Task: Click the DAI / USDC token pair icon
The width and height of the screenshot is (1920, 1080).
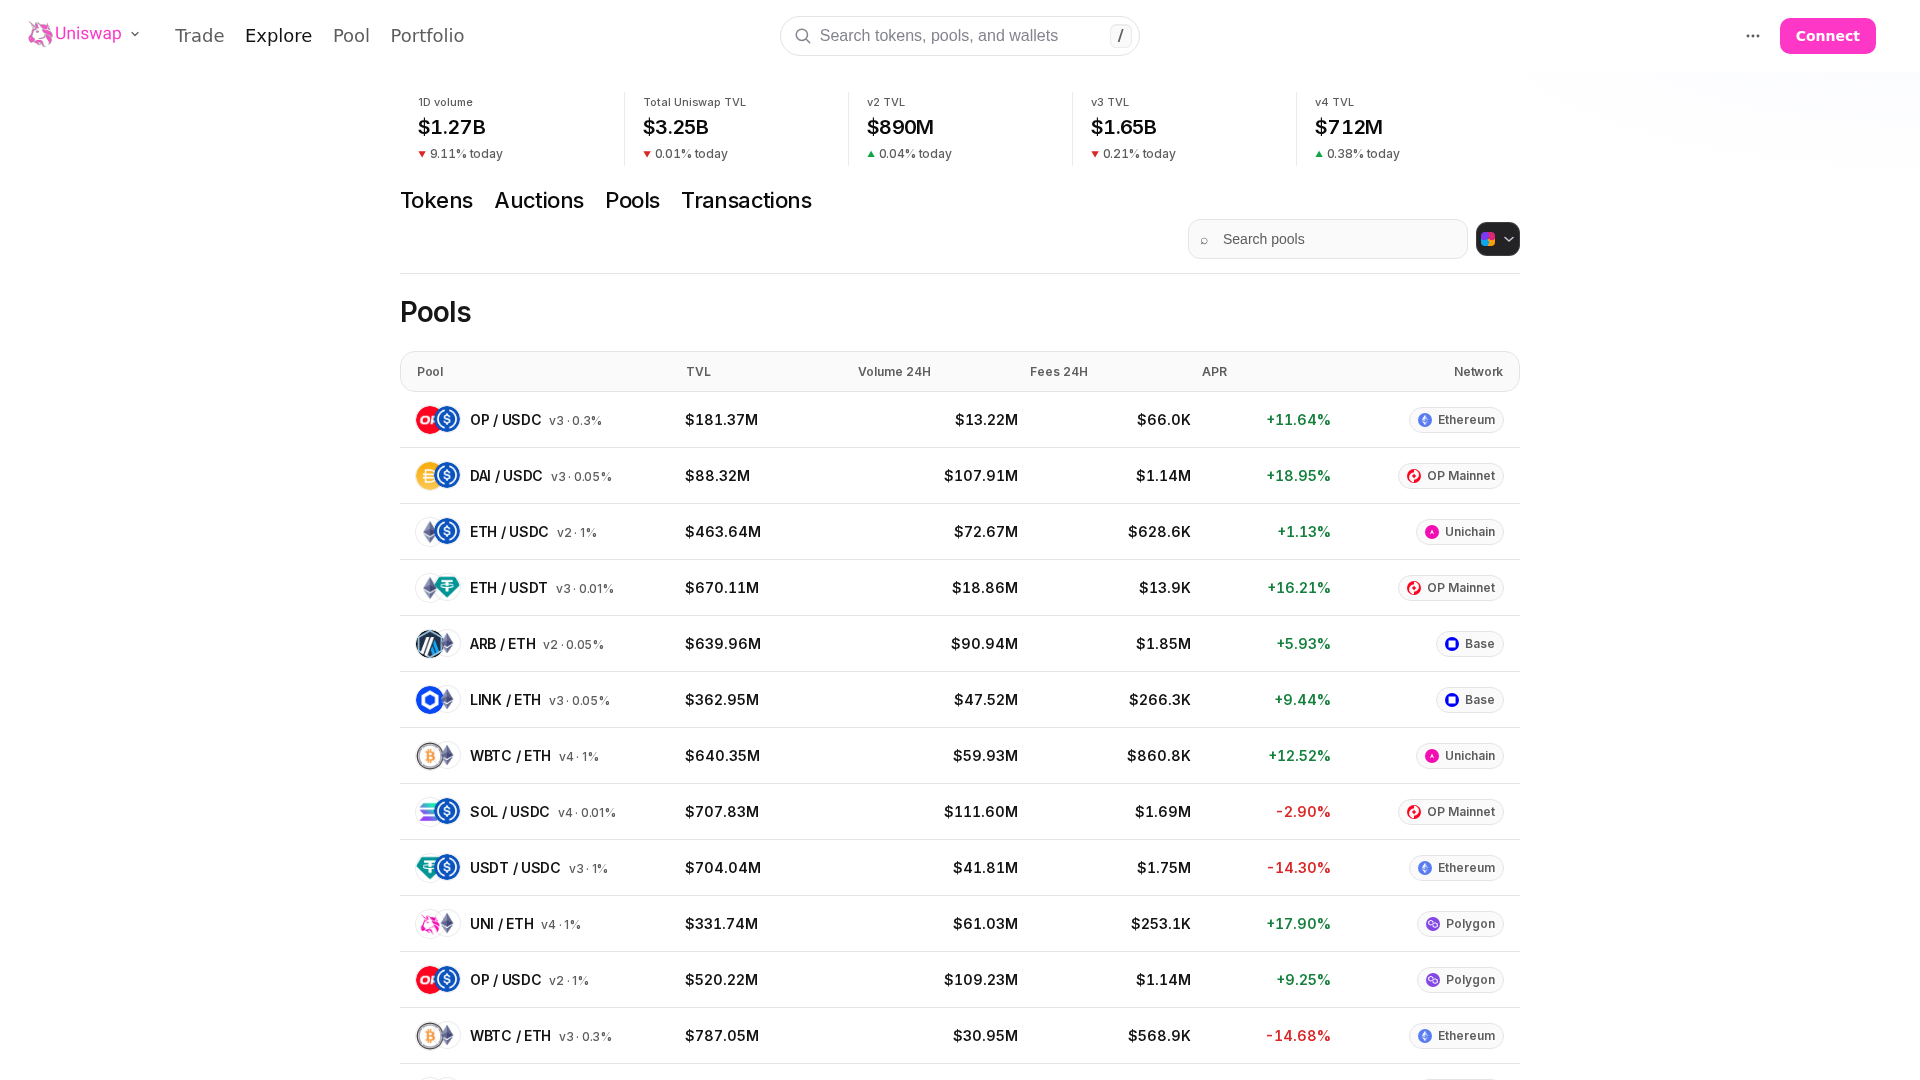Action: point(438,476)
